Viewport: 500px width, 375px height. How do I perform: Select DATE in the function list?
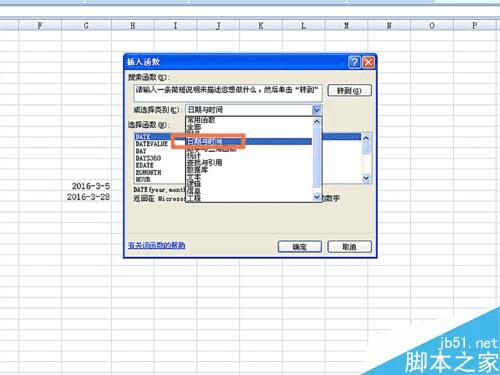point(143,137)
